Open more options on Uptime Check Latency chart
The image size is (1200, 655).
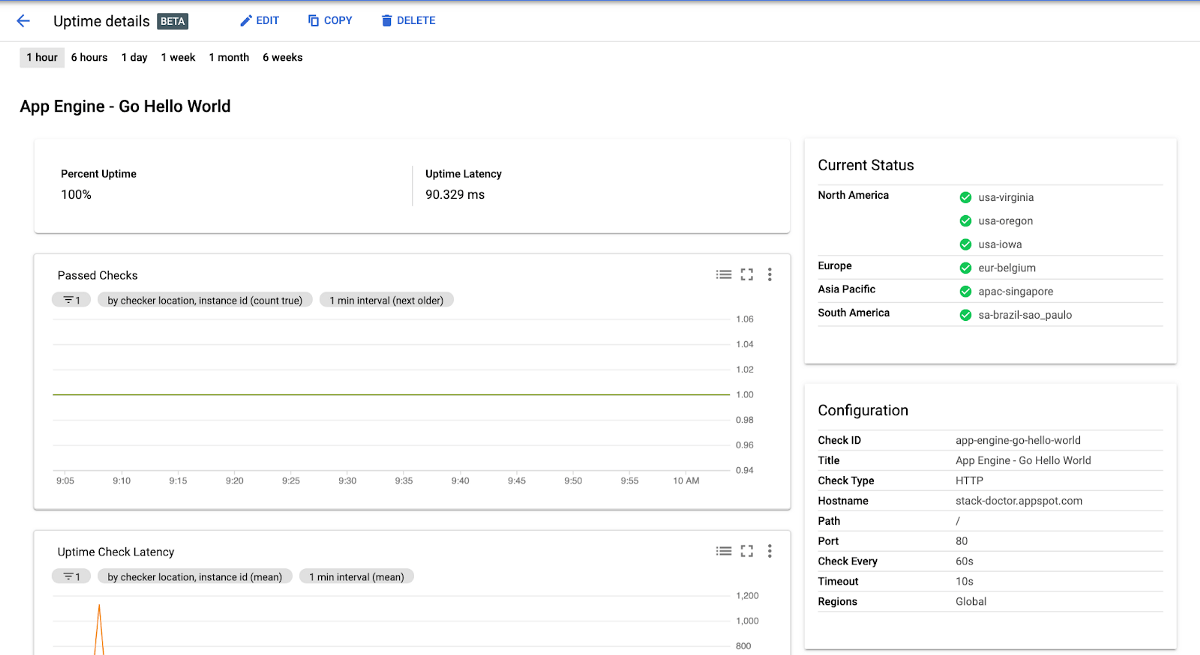tap(770, 551)
